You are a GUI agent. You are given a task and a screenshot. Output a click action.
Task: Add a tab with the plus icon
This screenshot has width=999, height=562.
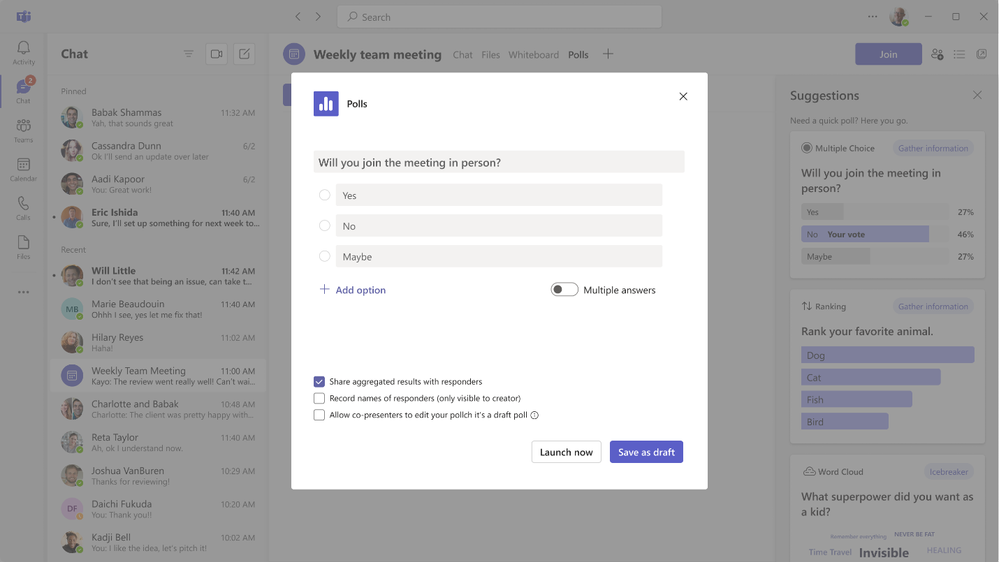608,54
